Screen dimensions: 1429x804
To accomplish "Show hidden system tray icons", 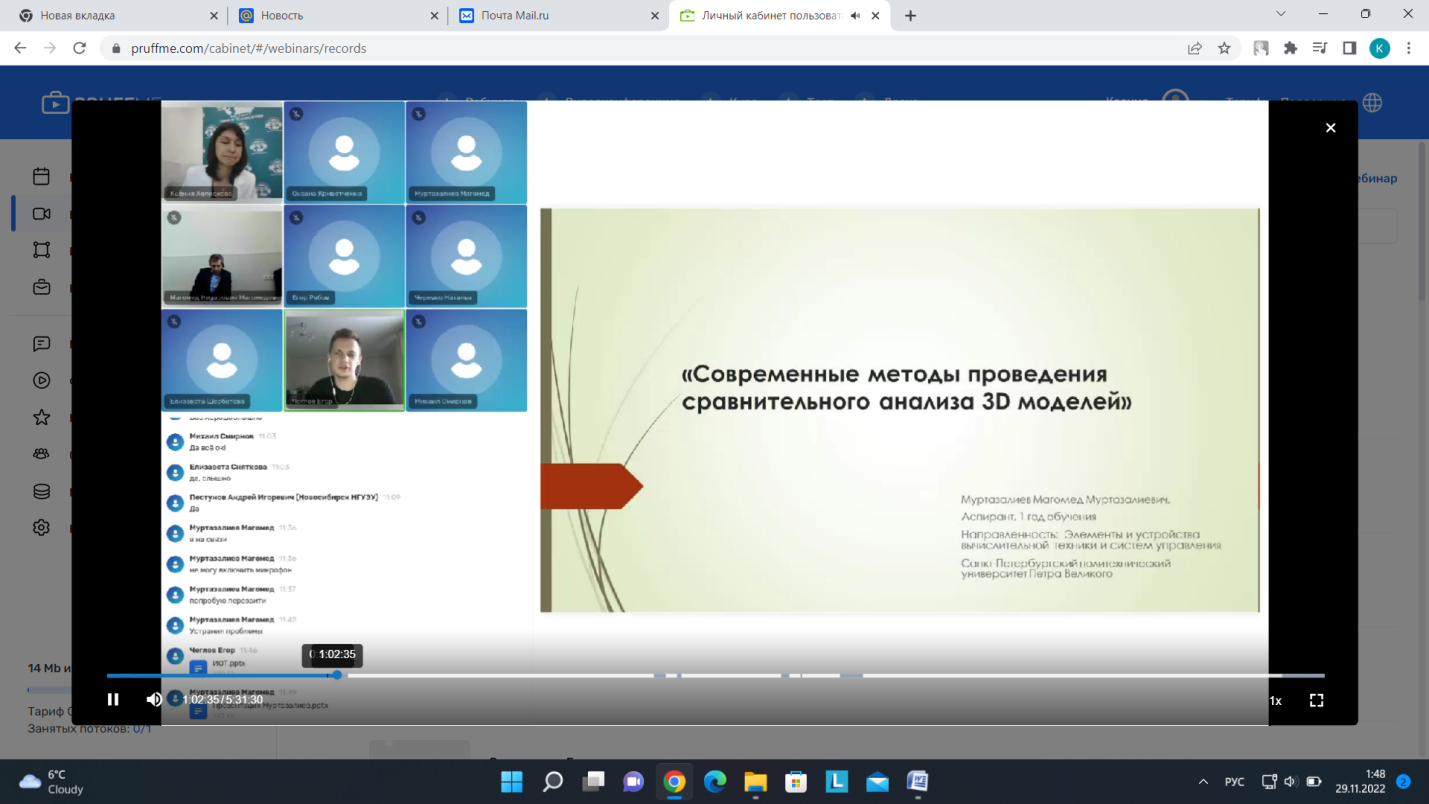I will (1203, 781).
